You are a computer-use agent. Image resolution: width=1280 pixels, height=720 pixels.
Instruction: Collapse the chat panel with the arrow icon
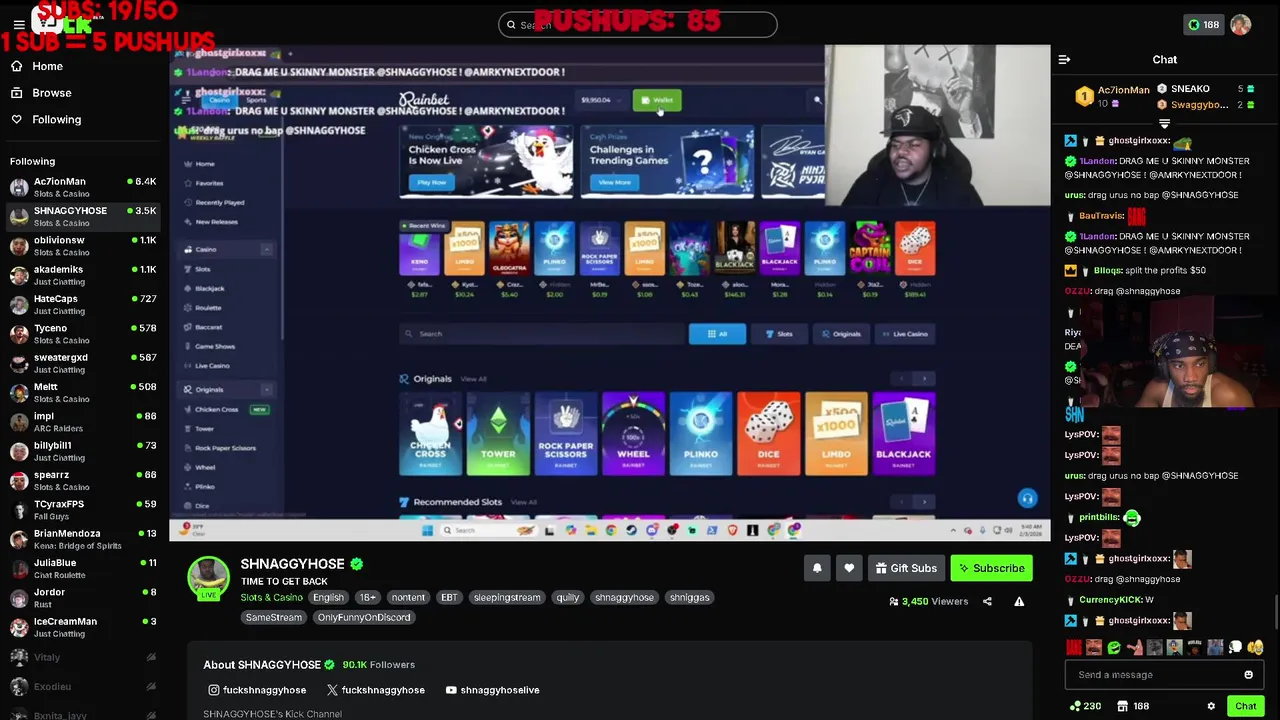(1064, 60)
